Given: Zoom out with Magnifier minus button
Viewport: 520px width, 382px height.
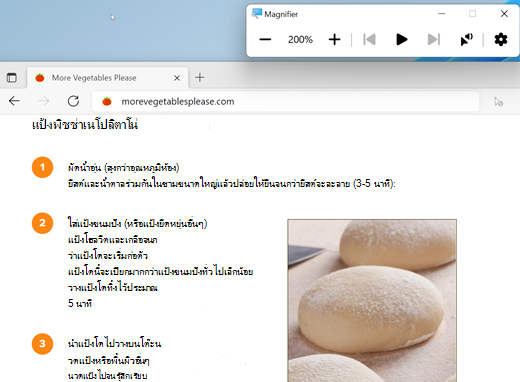Looking at the screenshot, I should click(x=265, y=40).
